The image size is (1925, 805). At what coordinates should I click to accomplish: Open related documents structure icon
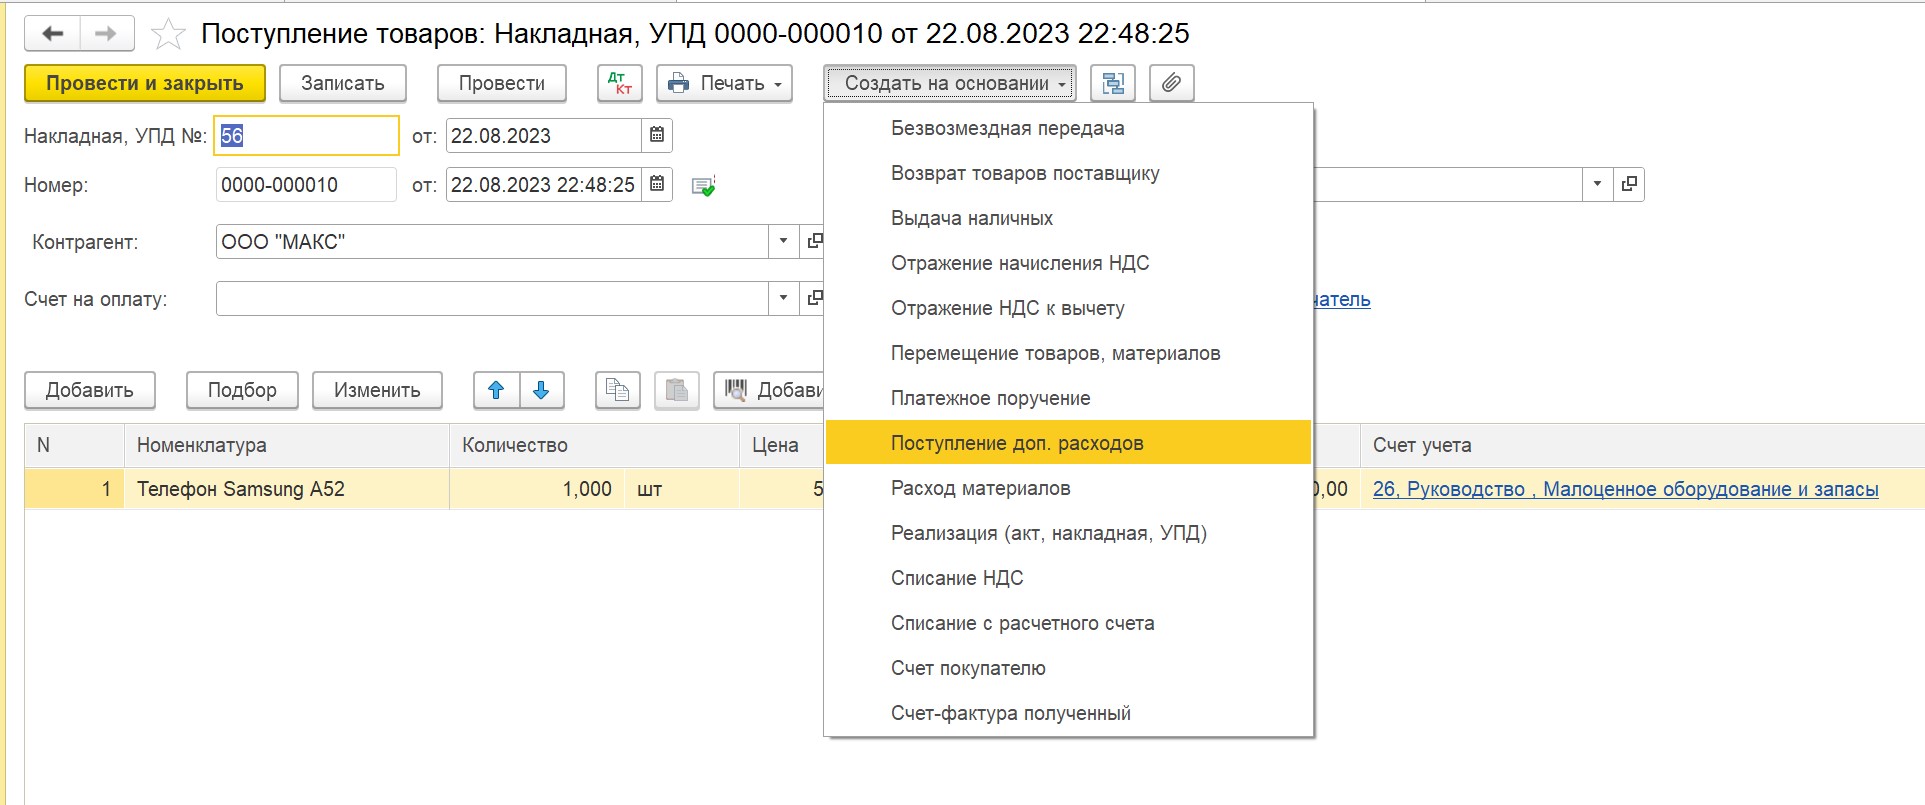[1112, 83]
